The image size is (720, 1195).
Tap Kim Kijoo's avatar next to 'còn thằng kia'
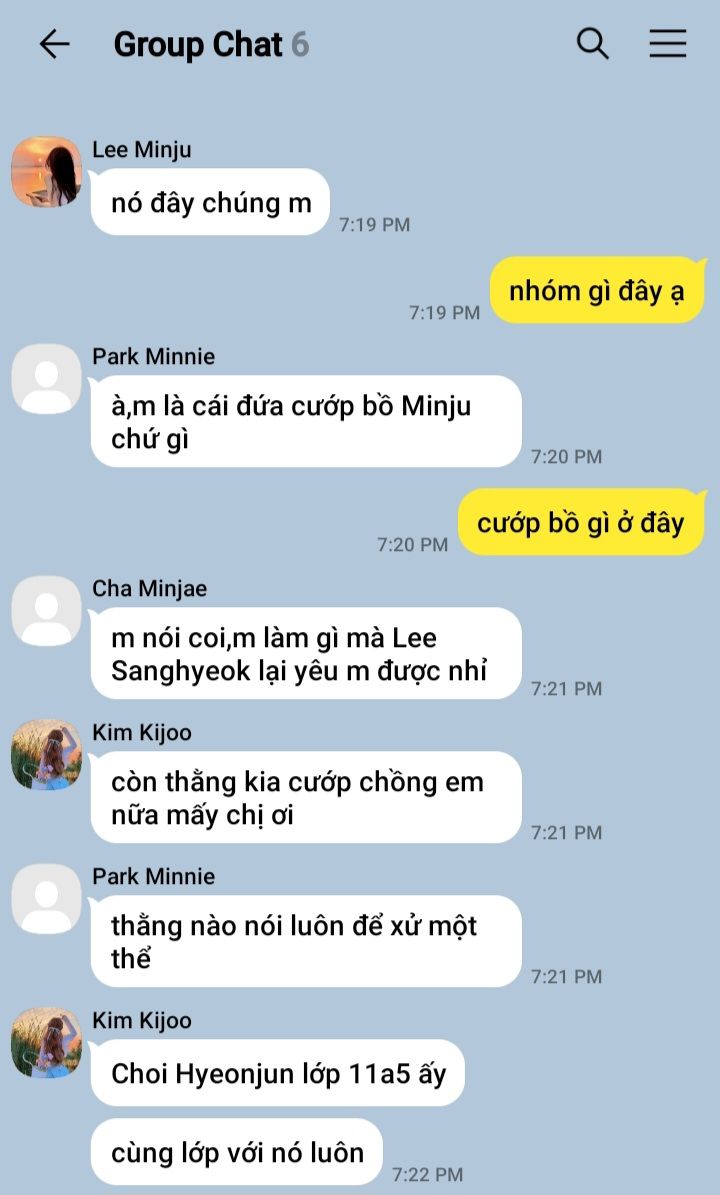coord(46,754)
